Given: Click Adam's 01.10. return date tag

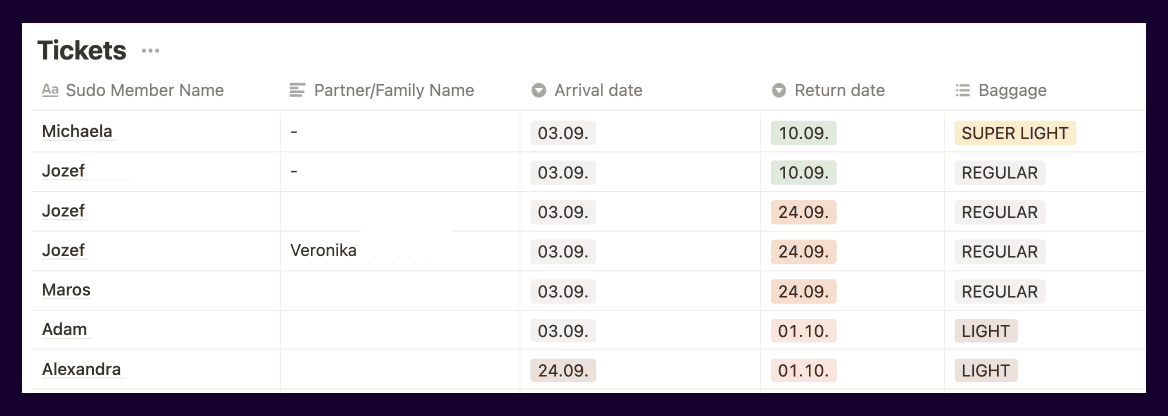Looking at the screenshot, I should click(x=804, y=331).
